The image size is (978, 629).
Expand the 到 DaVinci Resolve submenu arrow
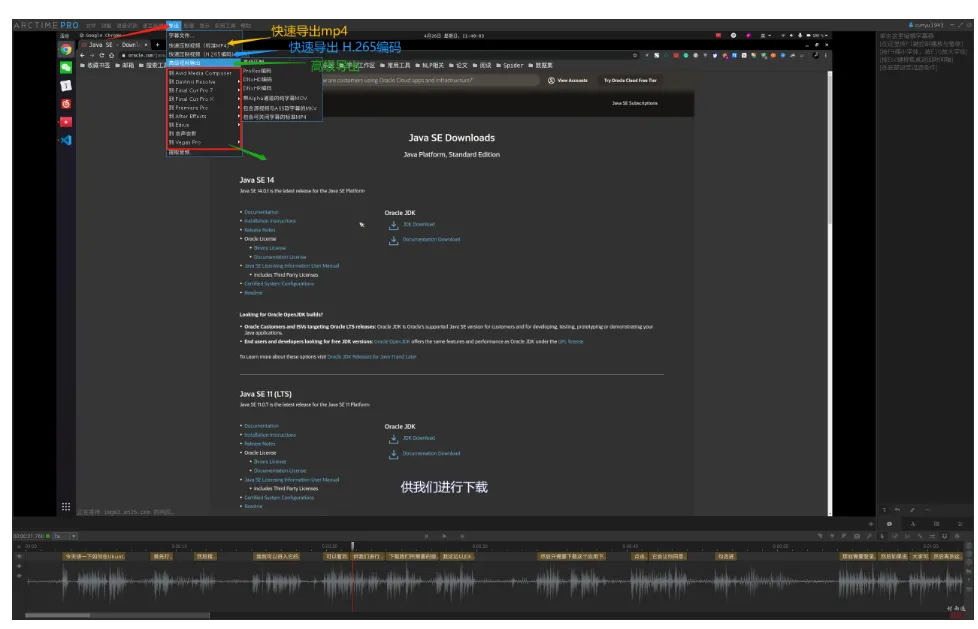click(x=239, y=82)
